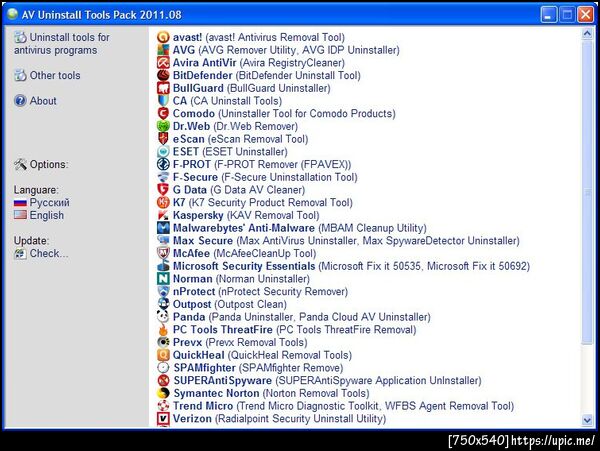Click the QuickHeal orange Q icon
The width and height of the screenshot is (600, 451).
click(x=163, y=355)
